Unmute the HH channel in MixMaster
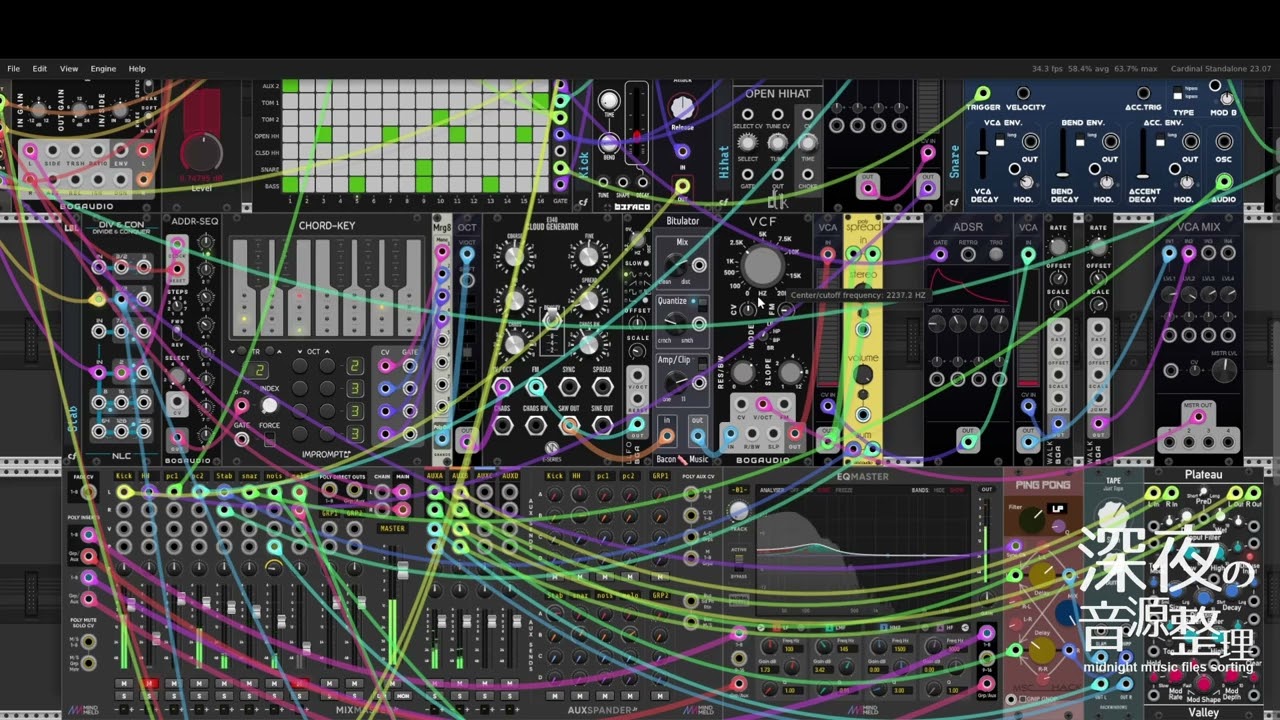This screenshot has width=1280, height=720. 149,683
